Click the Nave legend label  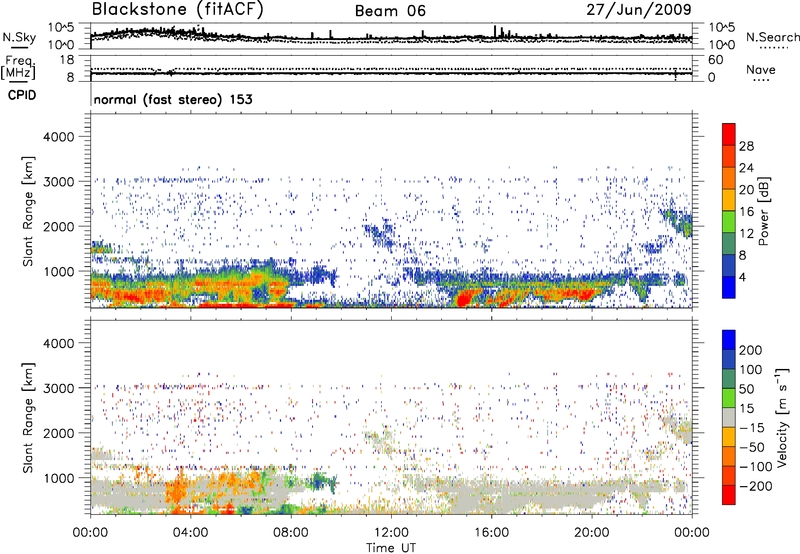761,69
